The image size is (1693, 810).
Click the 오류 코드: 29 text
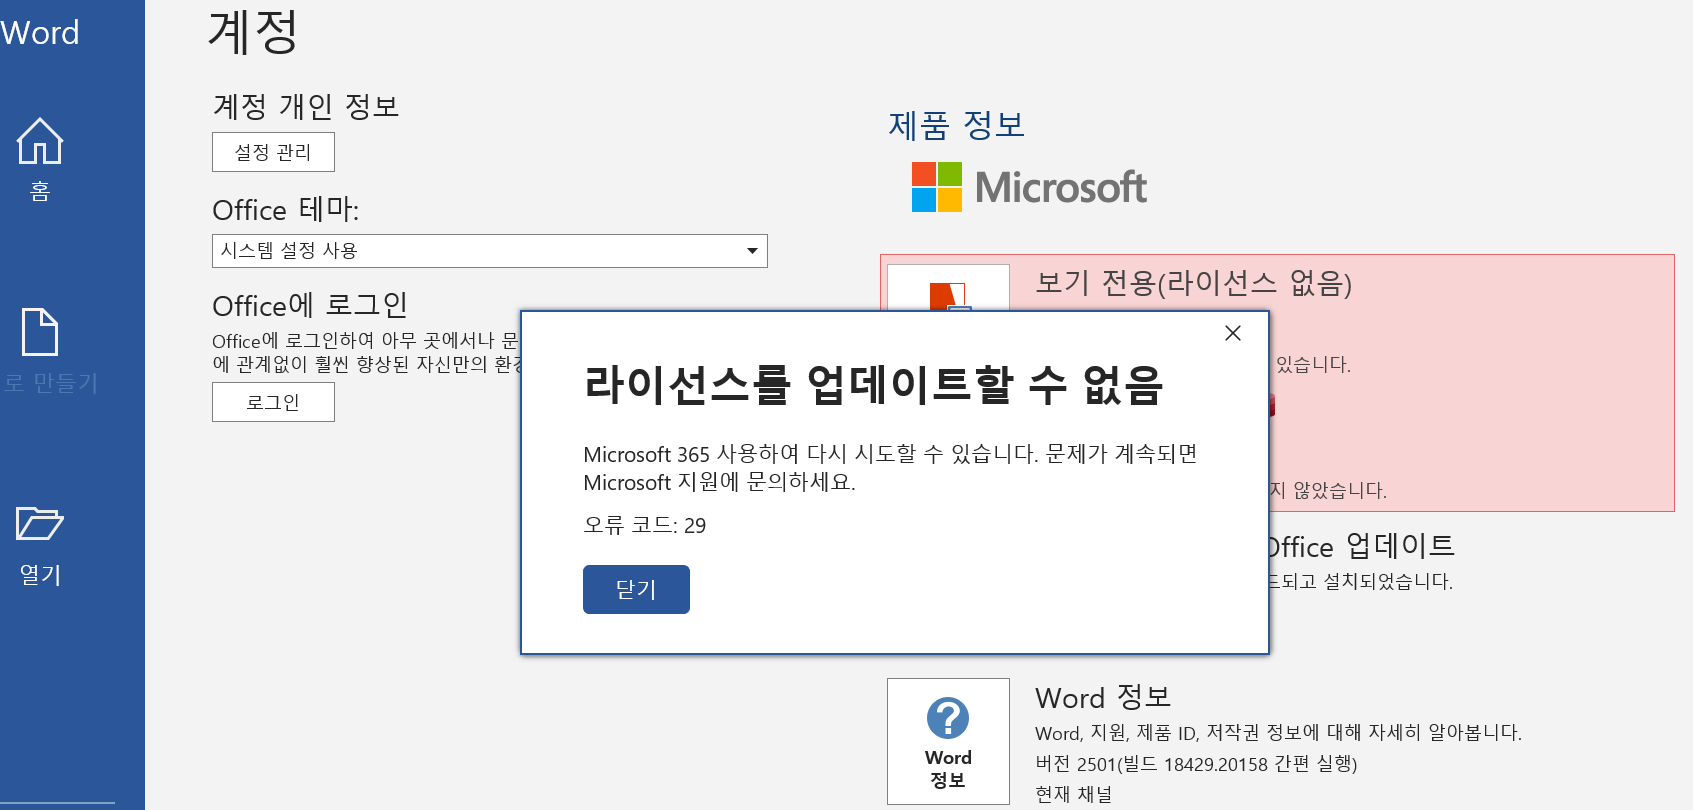pos(645,525)
